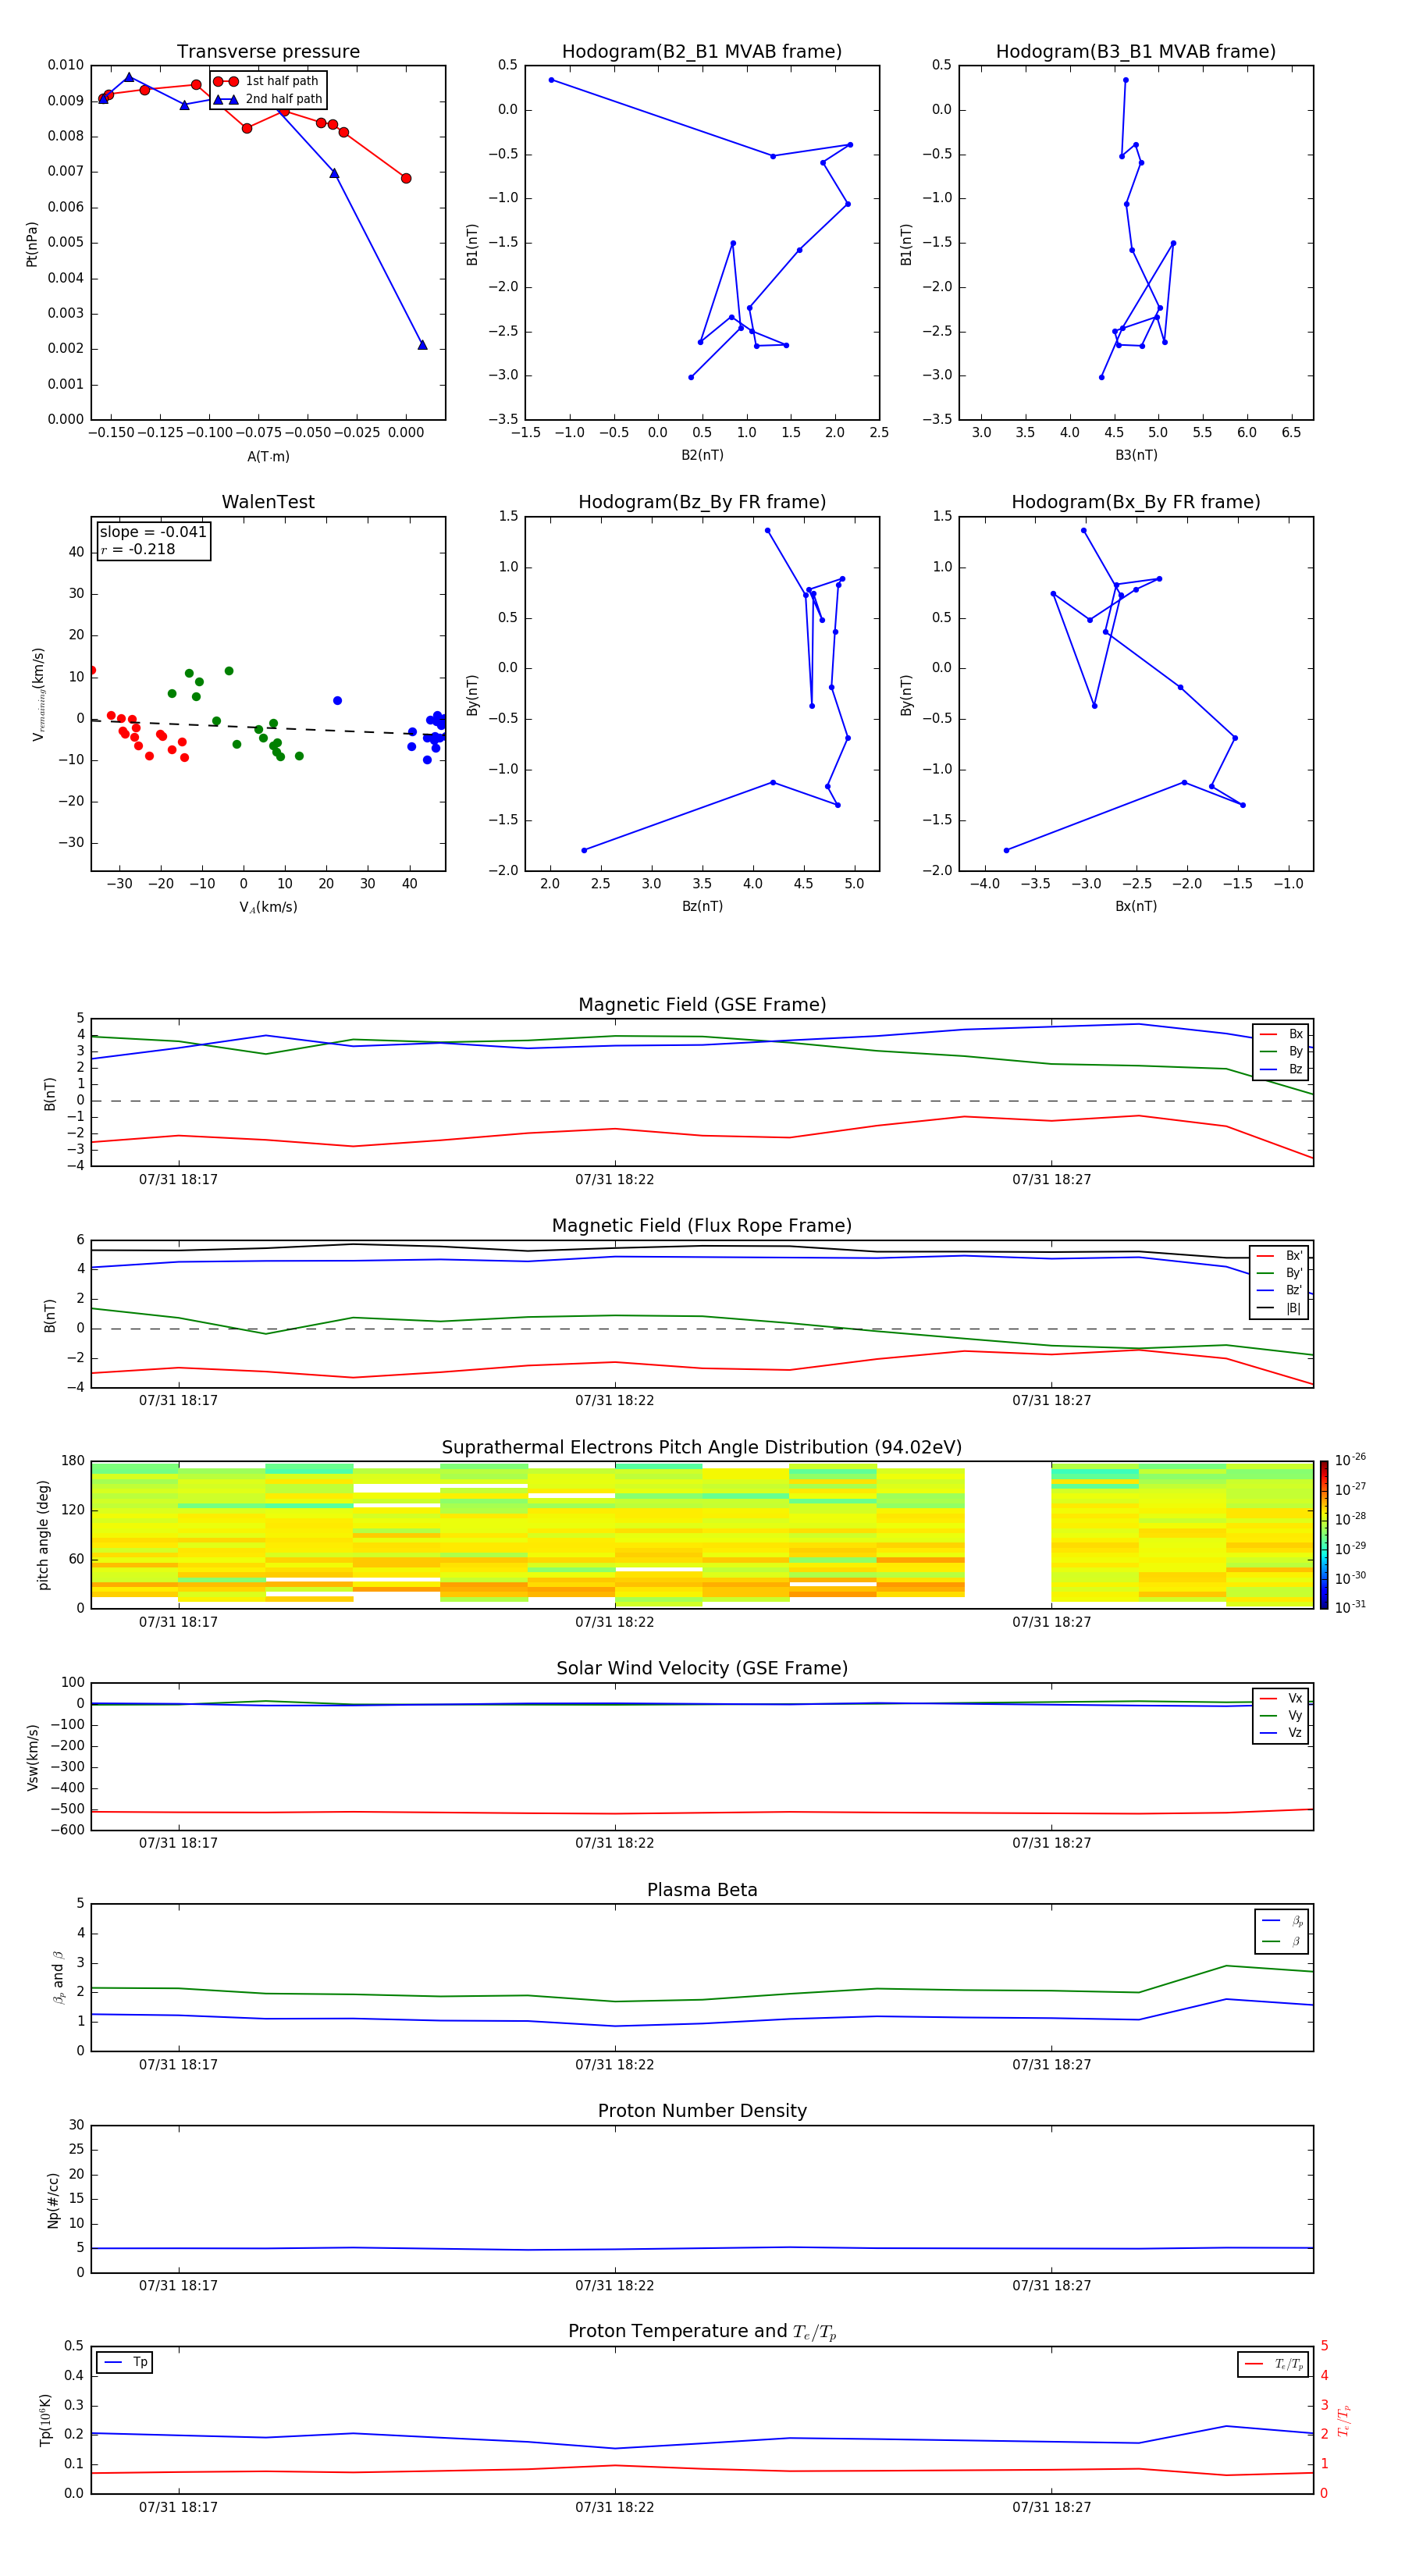Click the 'Proton Temperature and Te/Tp' title
Screen dimensions: 1405x2576
pos(702,2332)
